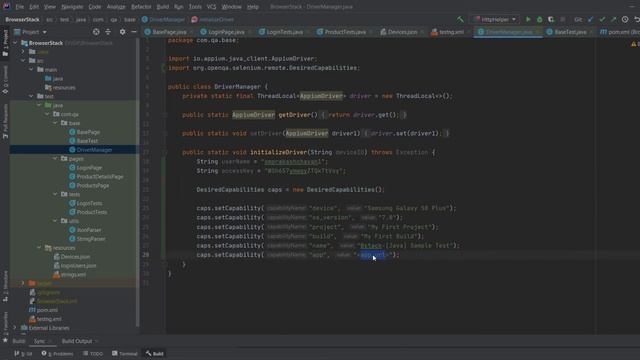The image size is (640, 360).
Task: Click the Git update project arrow icon
Action: point(591,19)
